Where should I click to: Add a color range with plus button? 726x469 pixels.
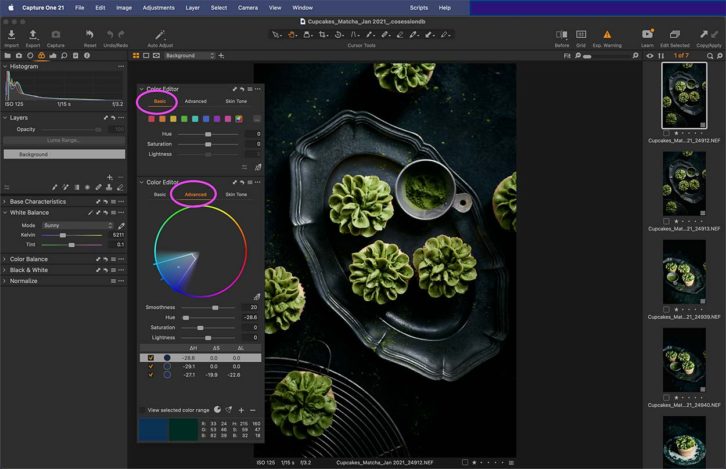241,410
